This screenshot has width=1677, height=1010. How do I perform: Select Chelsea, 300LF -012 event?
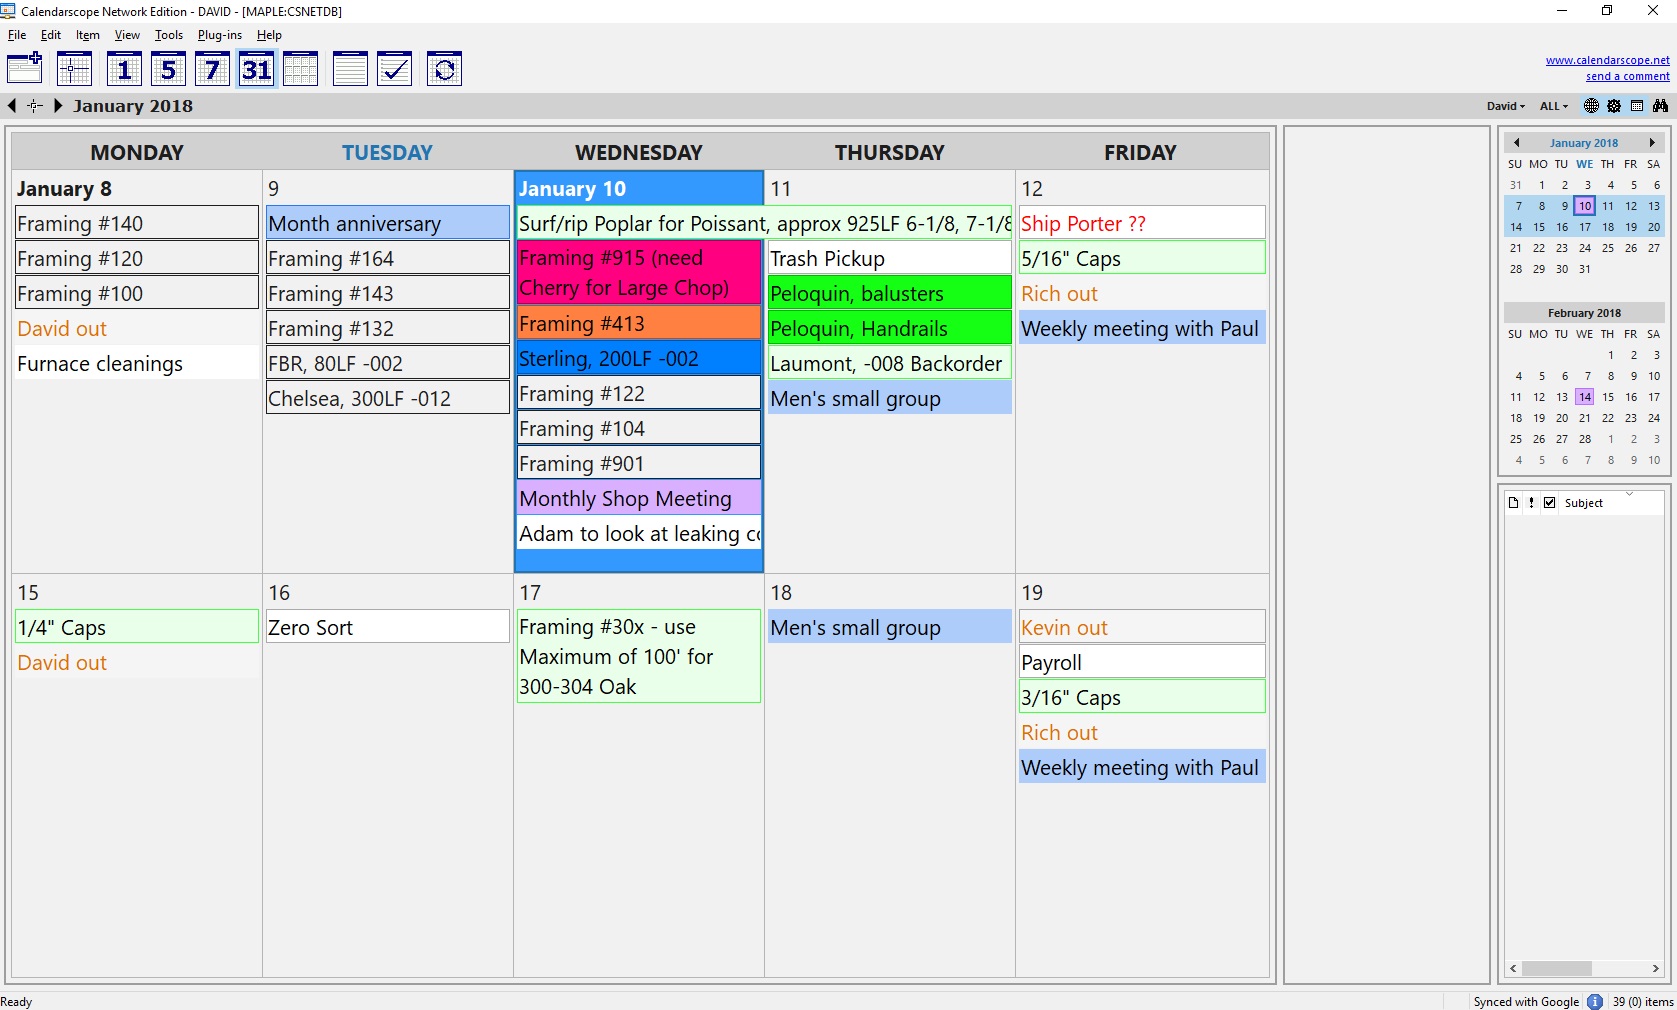(x=387, y=398)
